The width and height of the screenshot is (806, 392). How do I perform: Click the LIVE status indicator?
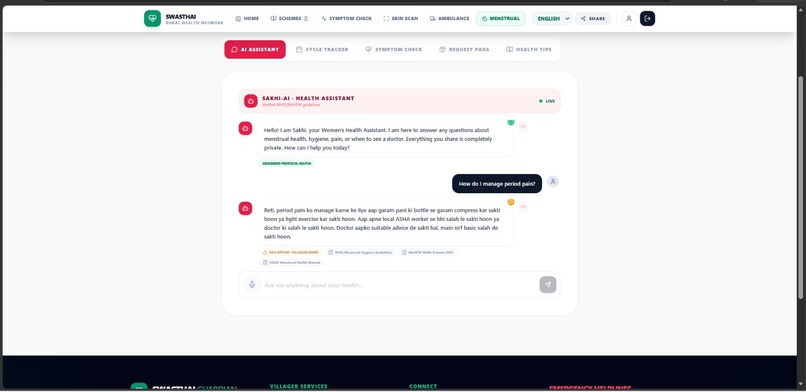pos(547,101)
